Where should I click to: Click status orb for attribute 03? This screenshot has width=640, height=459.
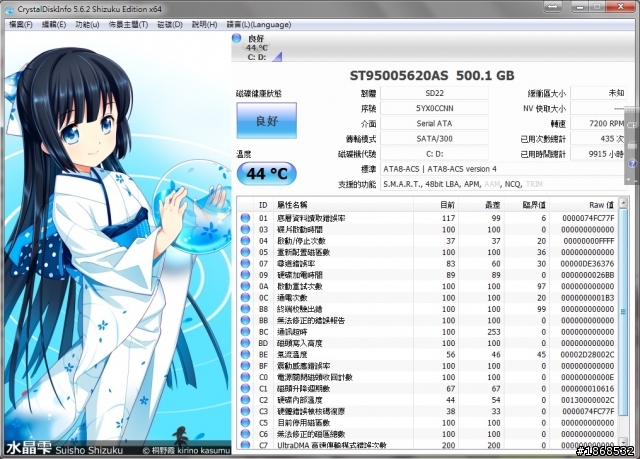pos(245,229)
